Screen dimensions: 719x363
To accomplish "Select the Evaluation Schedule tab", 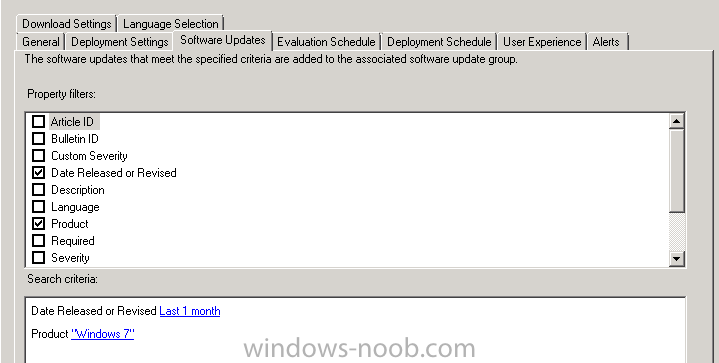I will (x=326, y=42).
